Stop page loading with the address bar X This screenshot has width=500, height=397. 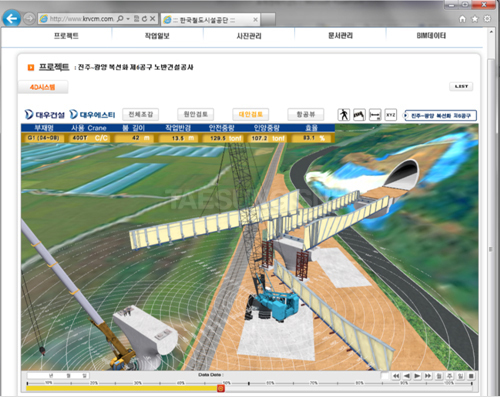(x=152, y=19)
